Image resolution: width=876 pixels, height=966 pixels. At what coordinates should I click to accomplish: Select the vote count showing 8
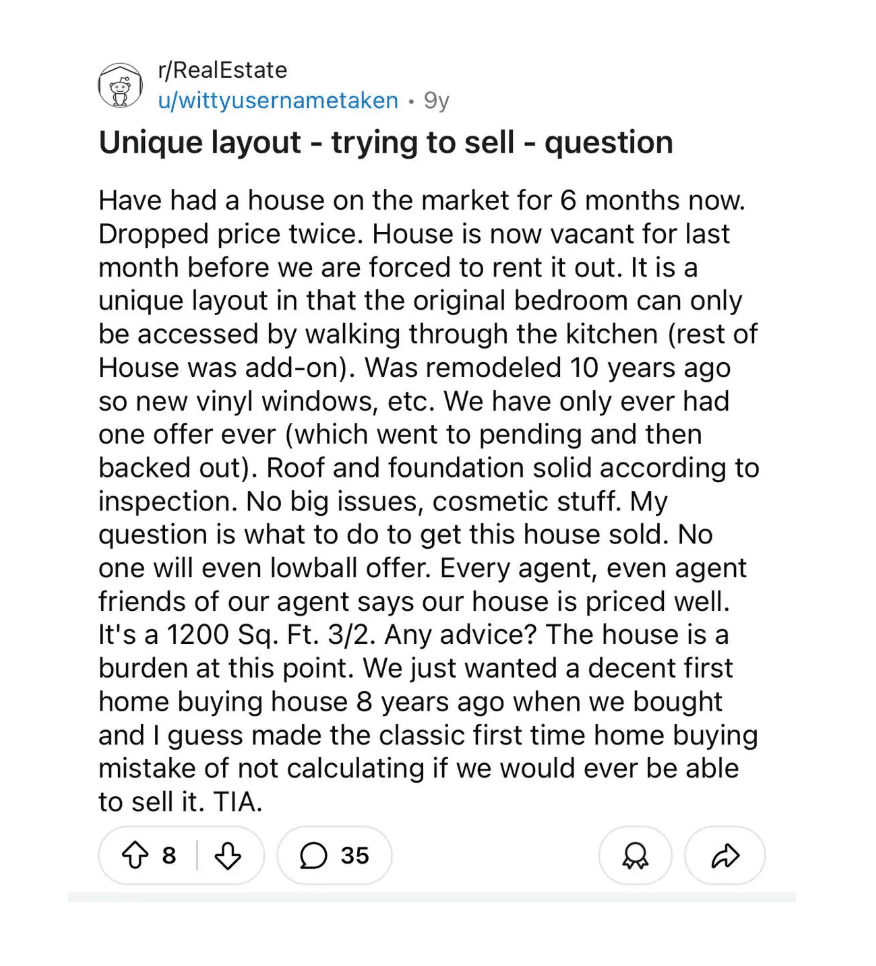[x=168, y=856]
